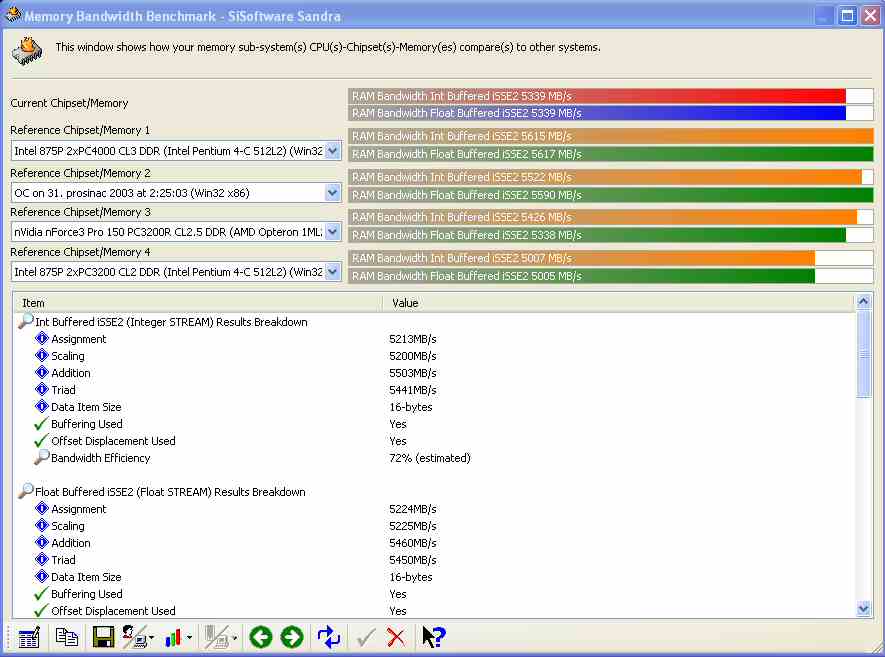Image resolution: width=885 pixels, height=657 pixels.
Task: Open dropdown arrow beside the bar chart icon
Action: [189, 638]
